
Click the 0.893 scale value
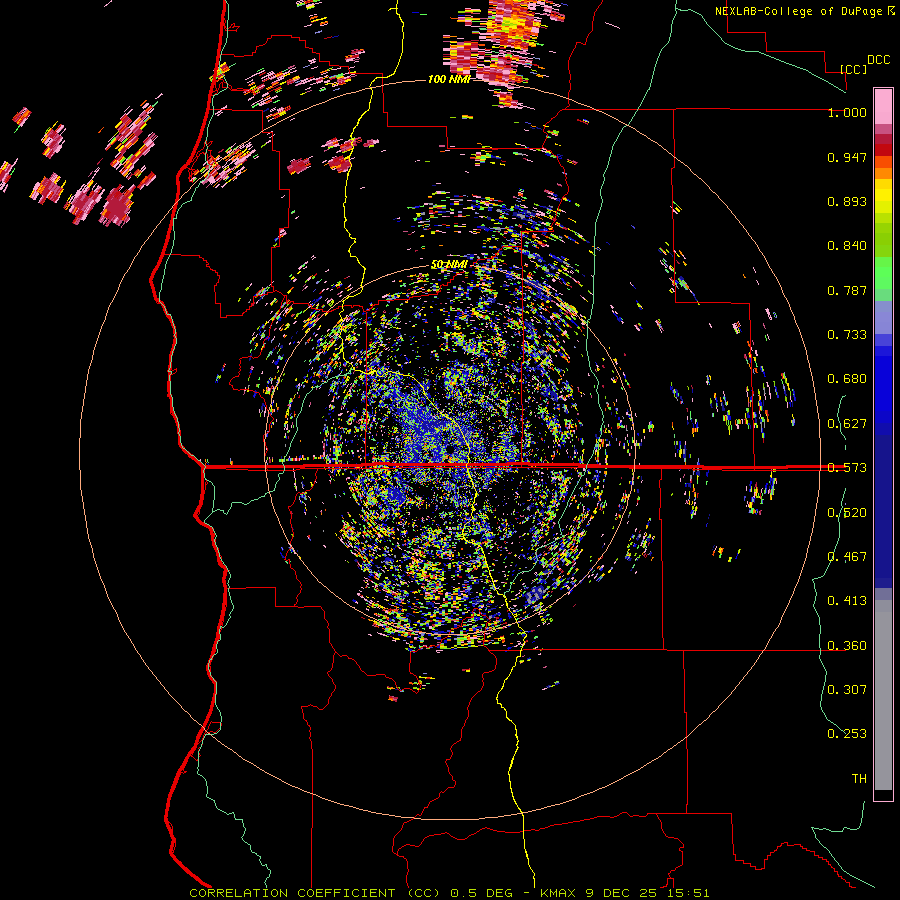tap(847, 201)
